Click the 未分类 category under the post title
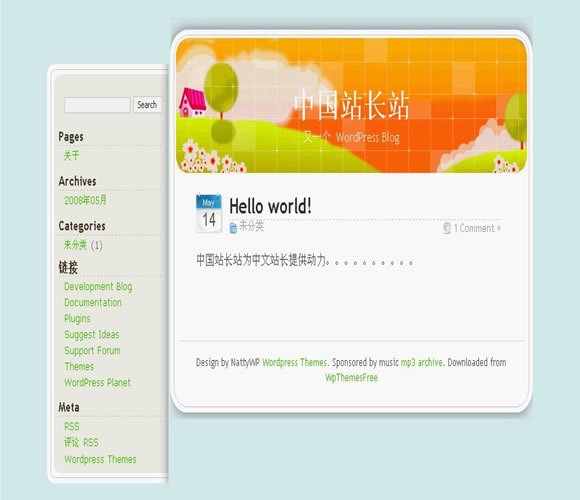The width and height of the screenshot is (580, 500). point(252,226)
